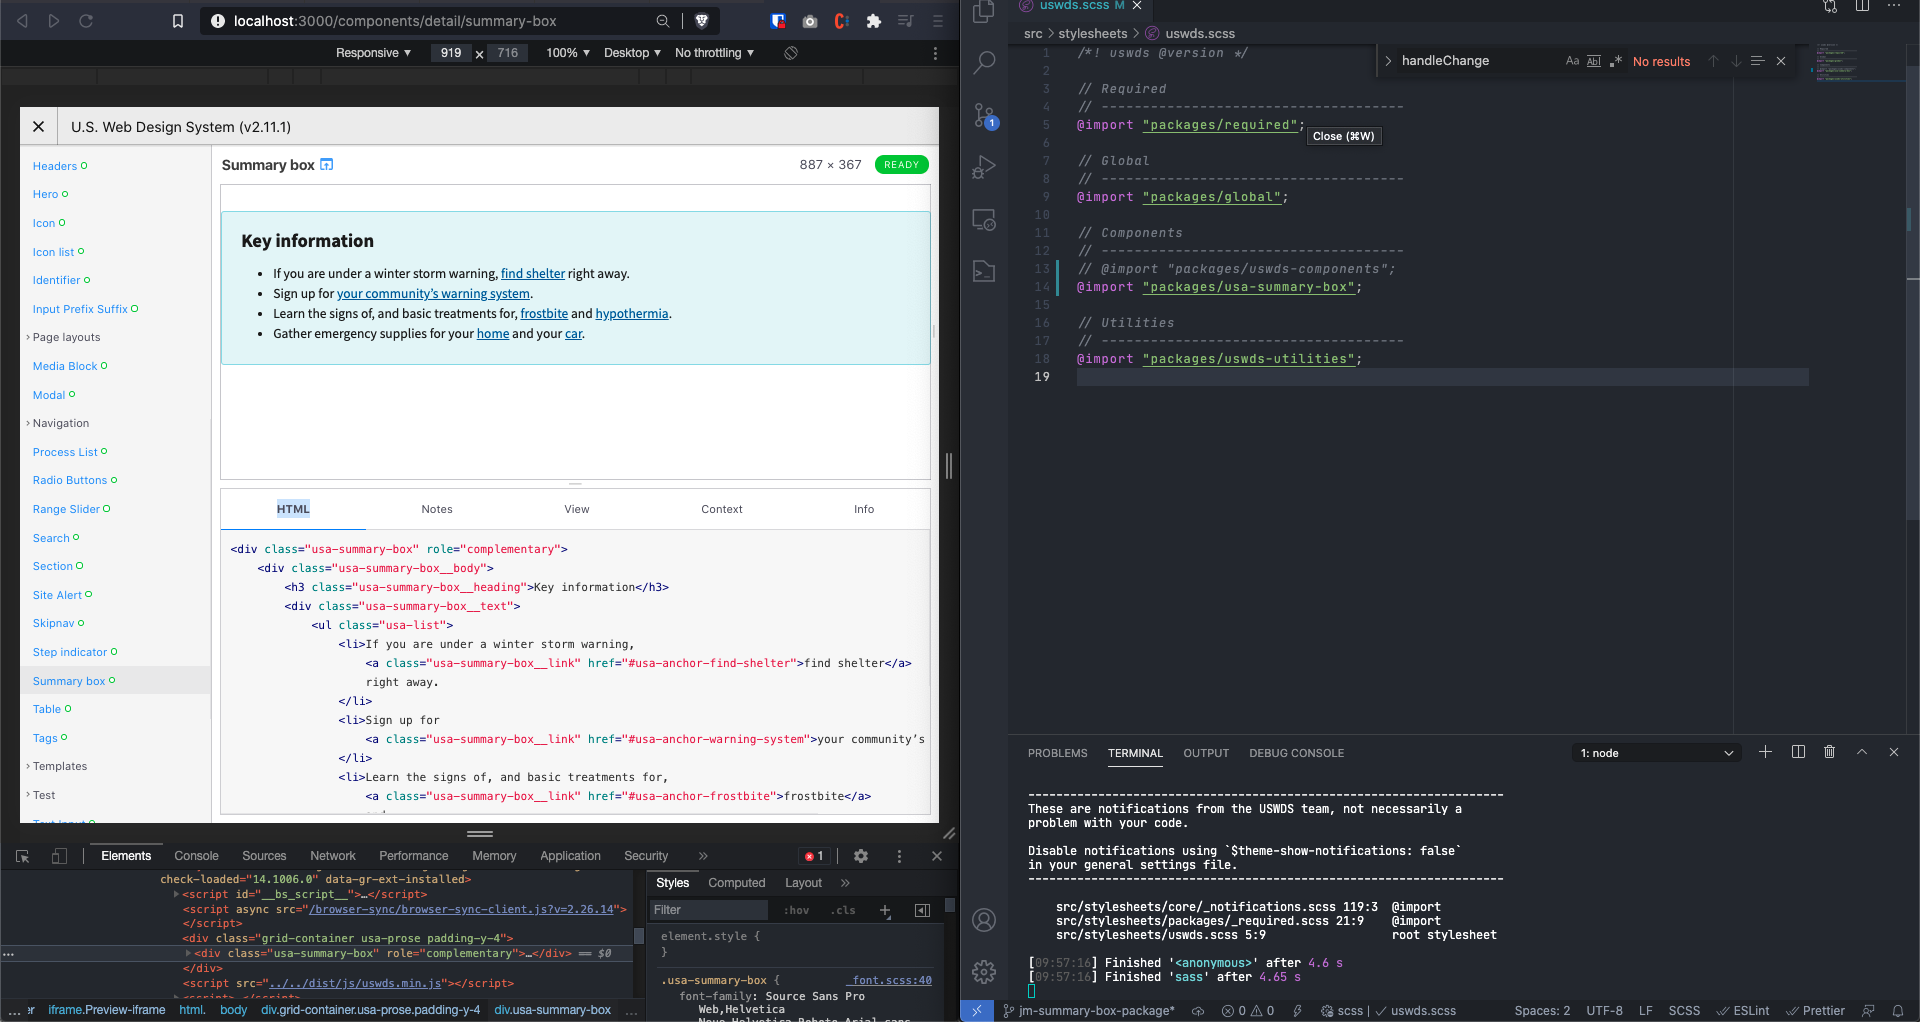Switch to the Notes tab in the component panel
Screen dimensions: 1920x1022
click(437, 509)
